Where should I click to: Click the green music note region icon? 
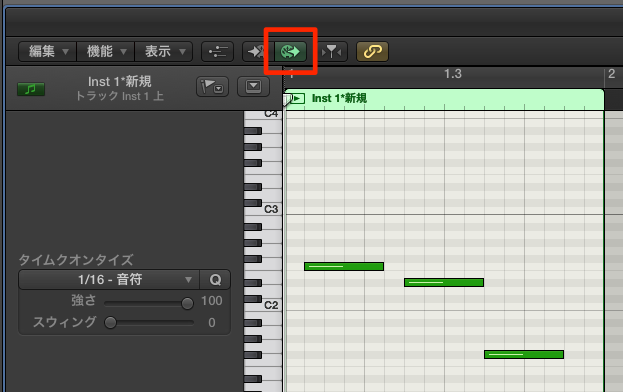[x=31, y=89]
